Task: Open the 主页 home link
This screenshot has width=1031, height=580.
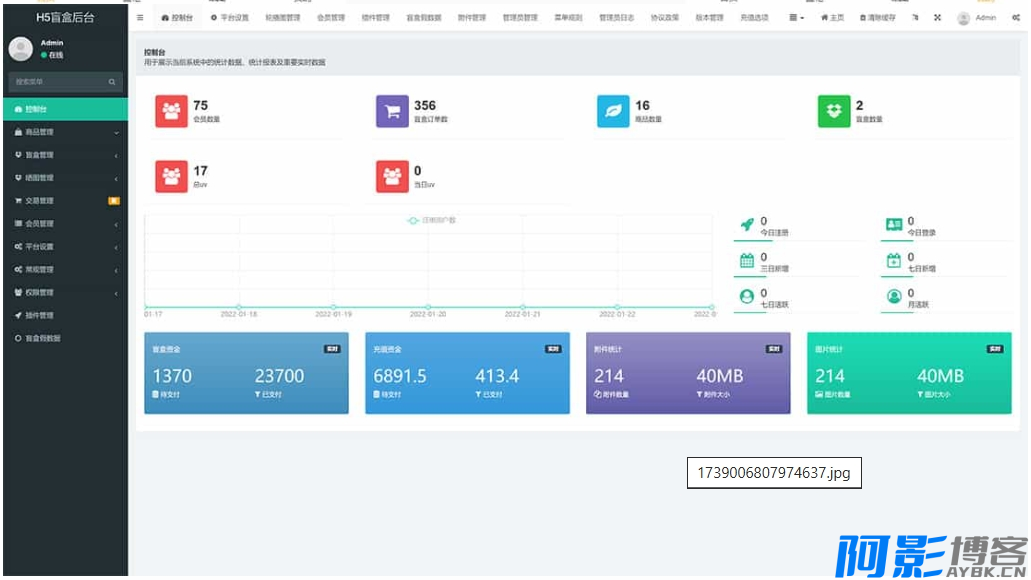Action: [x=832, y=18]
